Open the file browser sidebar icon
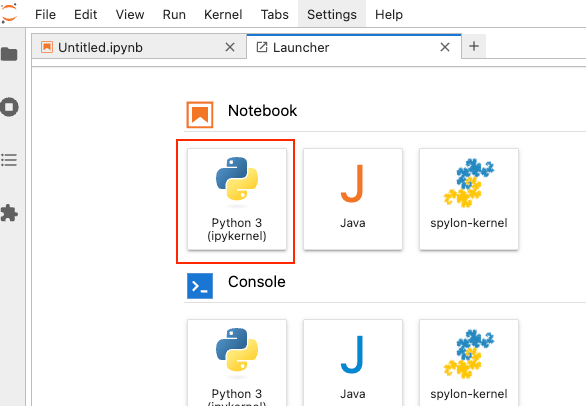The width and height of the screenshot is (586, 406). click(x=9, y=54)
